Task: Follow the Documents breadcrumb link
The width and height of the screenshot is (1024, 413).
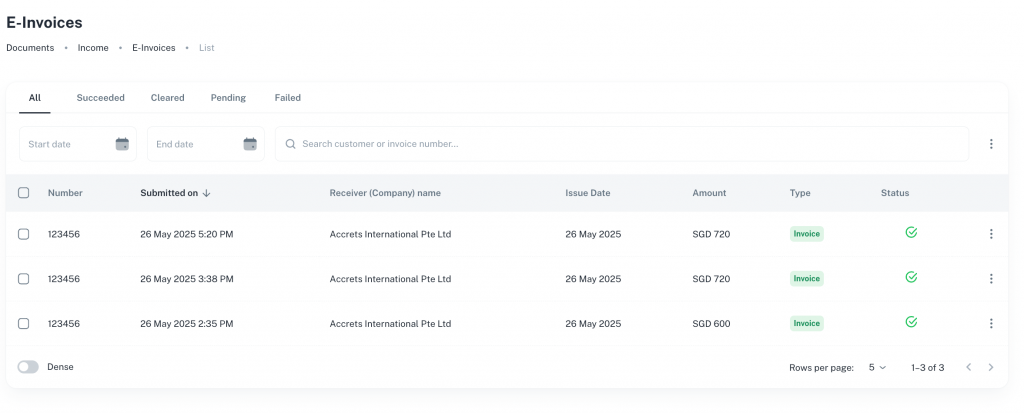Action: tap(30, 48)
